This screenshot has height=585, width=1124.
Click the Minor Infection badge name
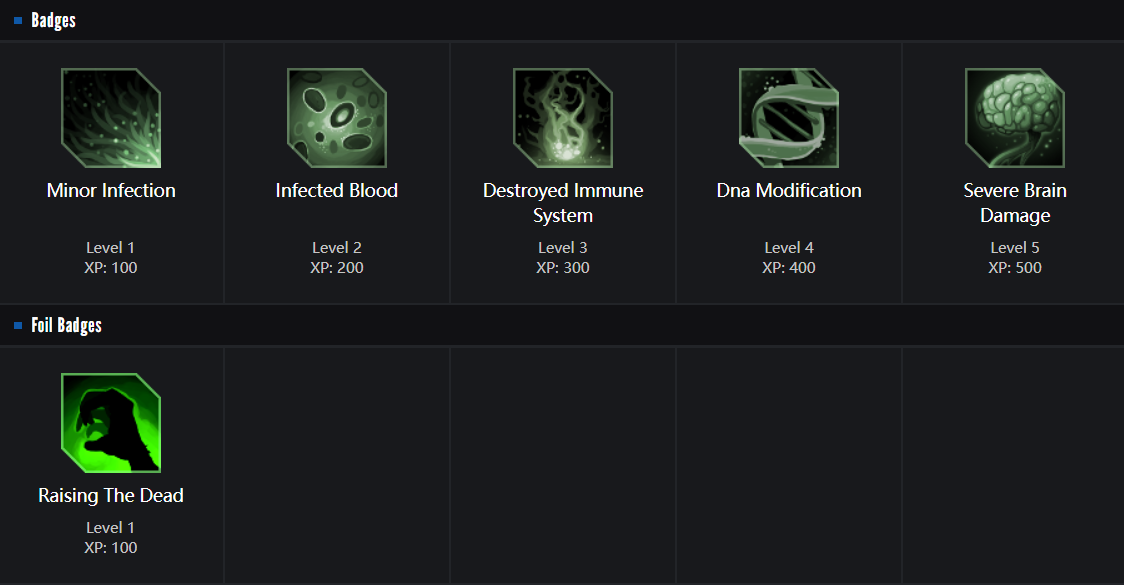pos(111,190)
